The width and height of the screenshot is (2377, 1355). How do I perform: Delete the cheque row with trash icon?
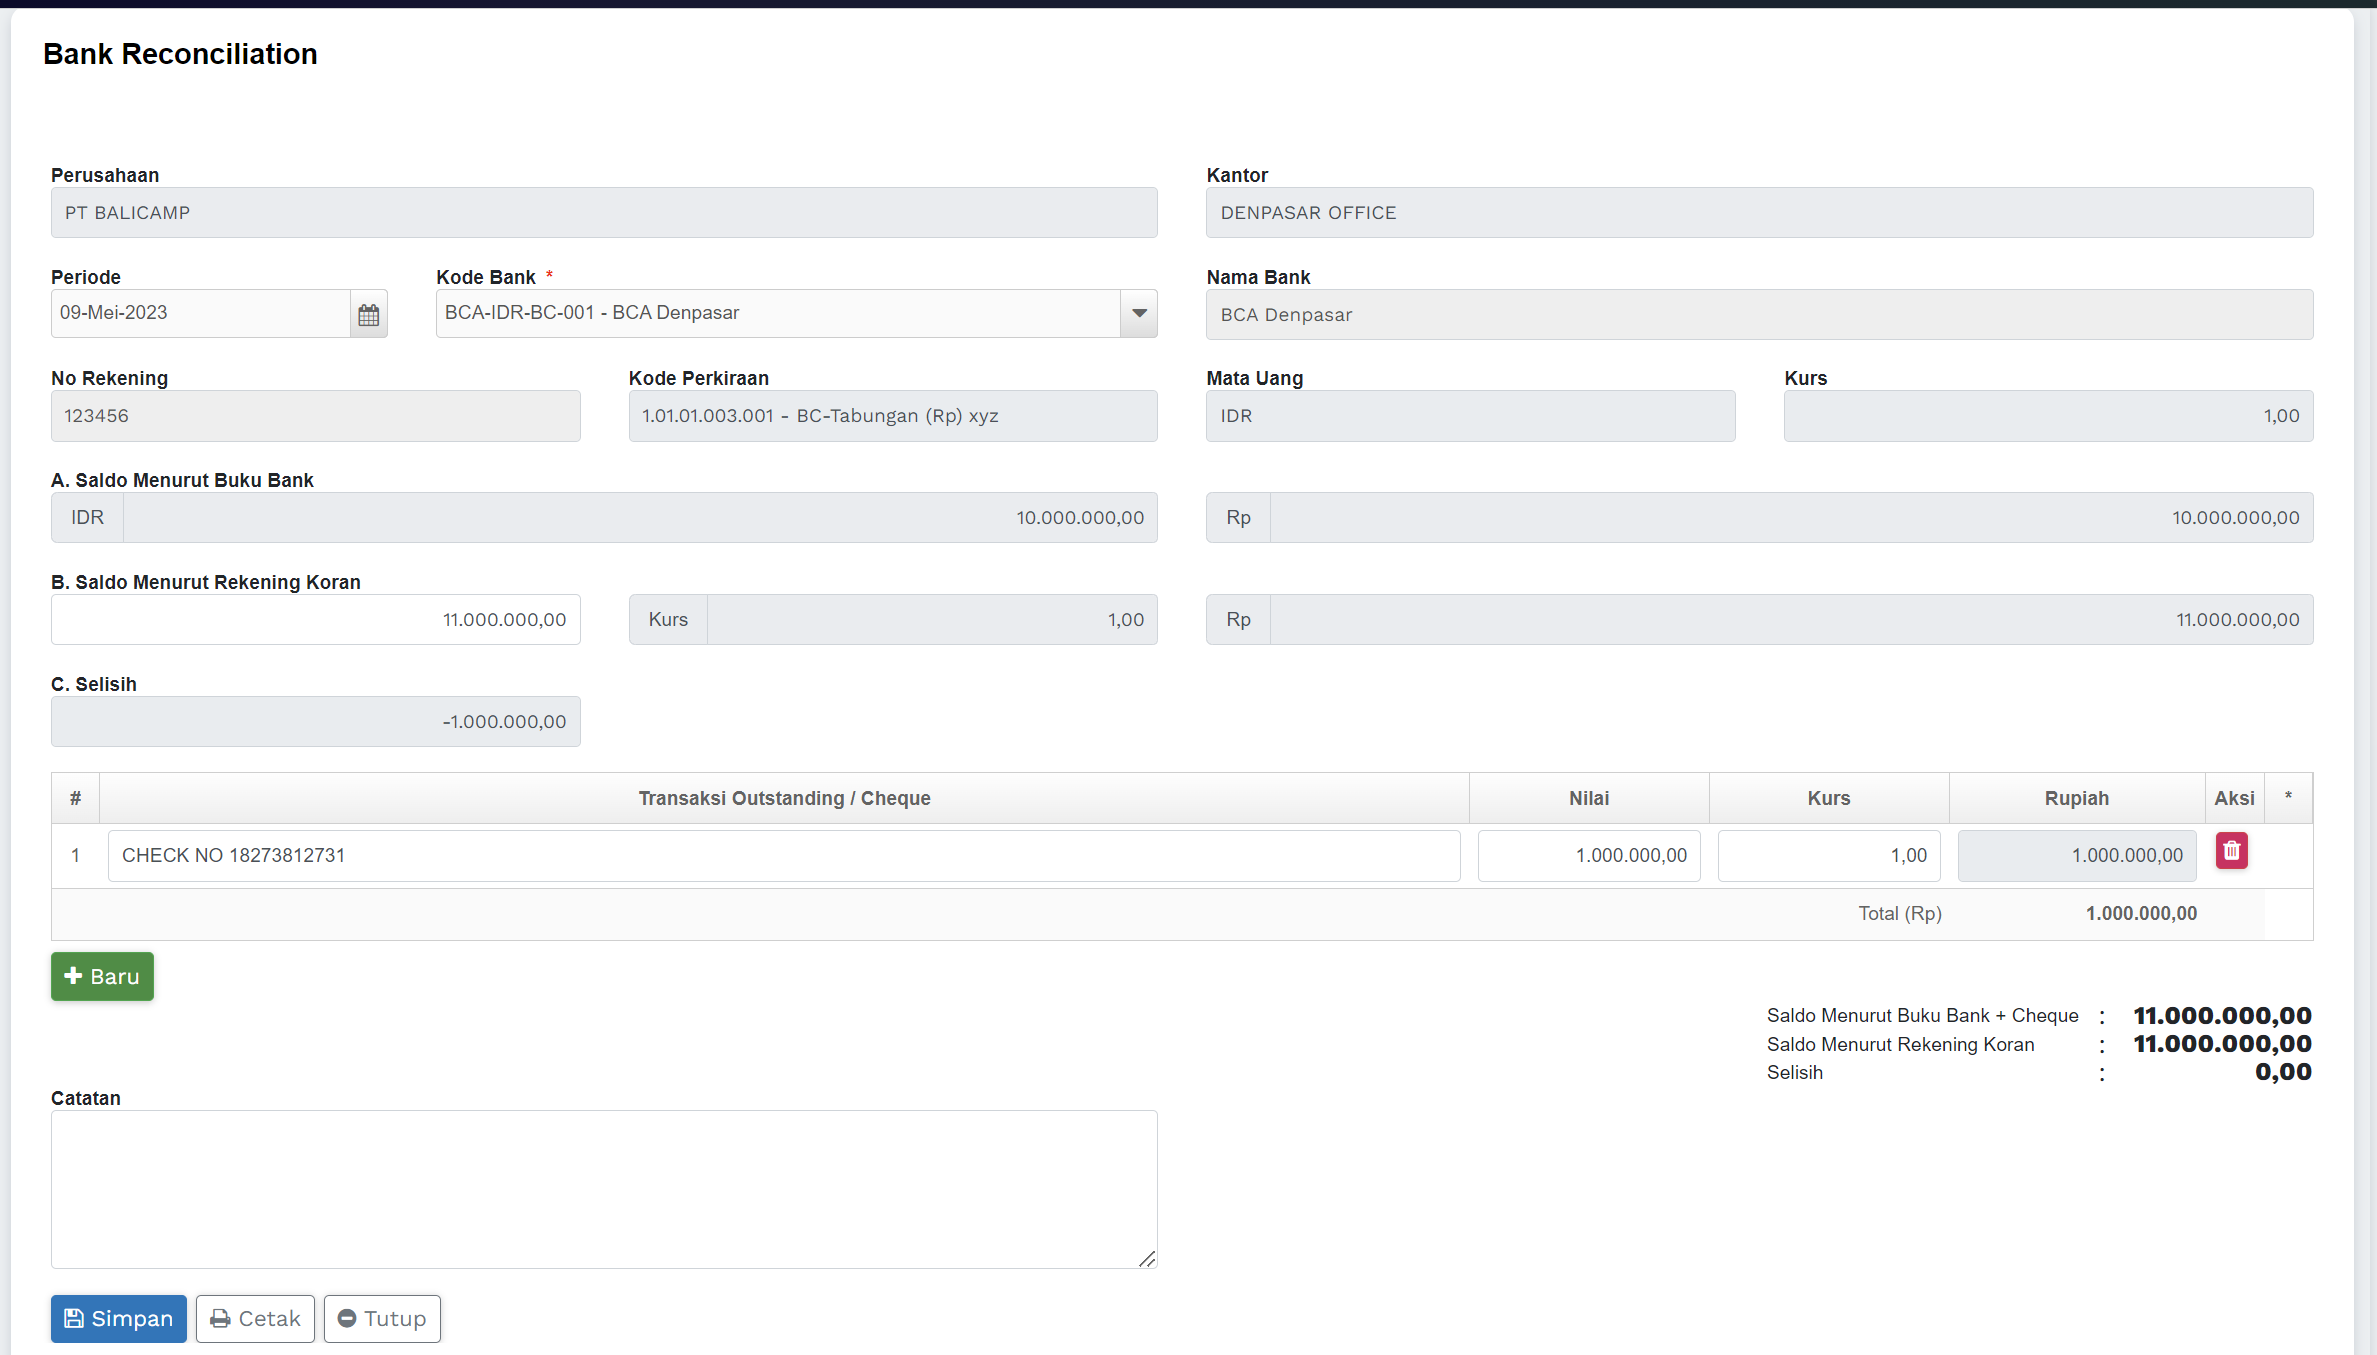2231,851
